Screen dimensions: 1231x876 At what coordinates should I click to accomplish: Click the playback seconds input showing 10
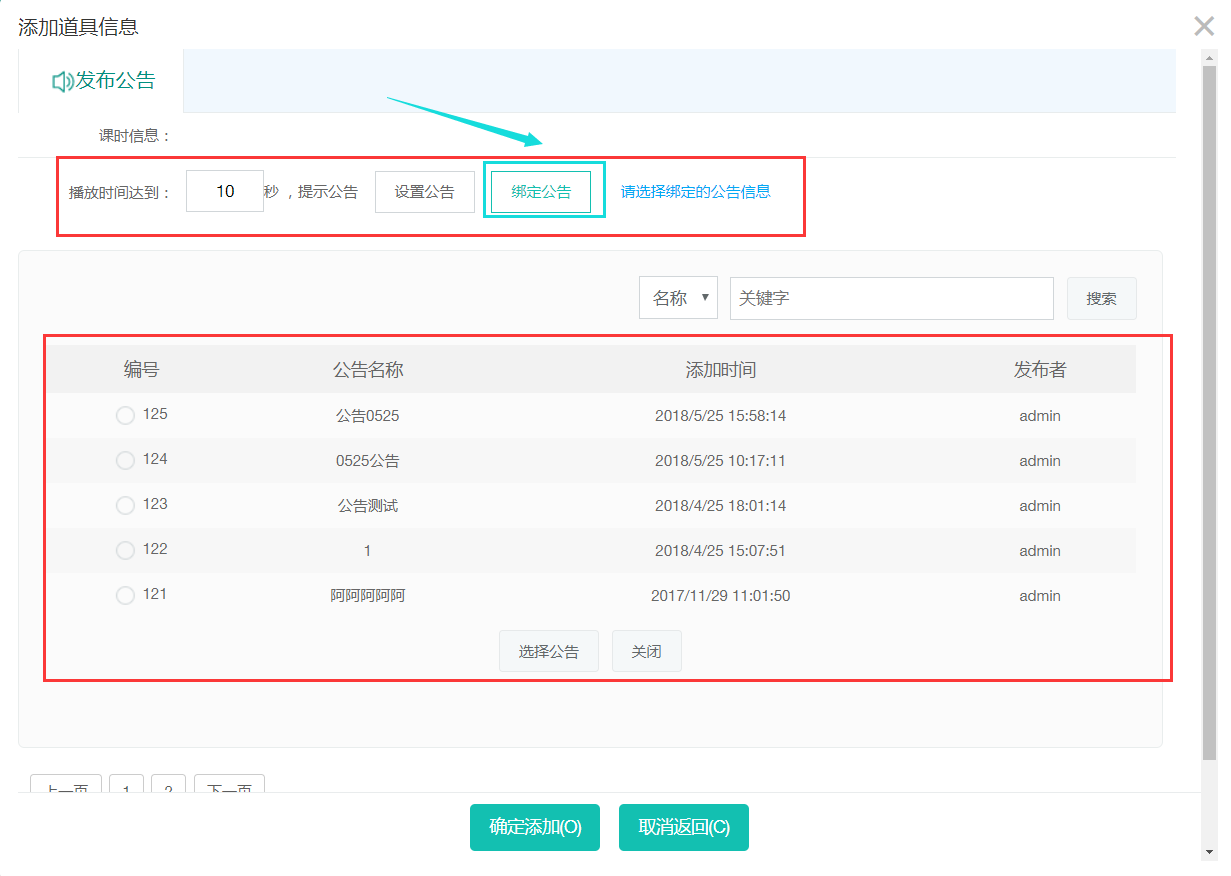tap(225, 191)
